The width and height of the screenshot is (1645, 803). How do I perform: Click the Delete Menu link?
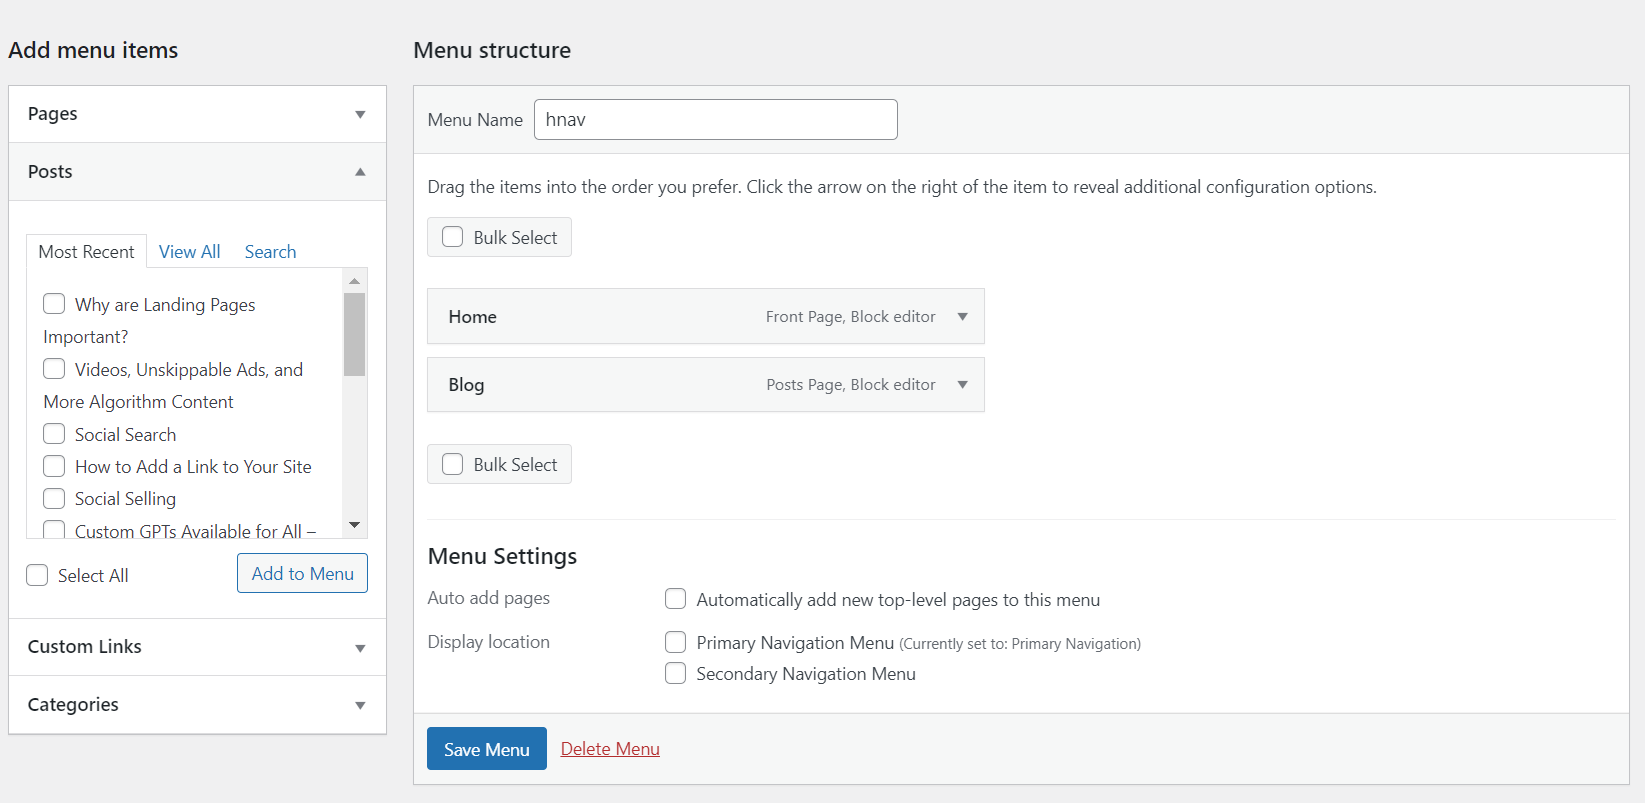coord(610,749)
